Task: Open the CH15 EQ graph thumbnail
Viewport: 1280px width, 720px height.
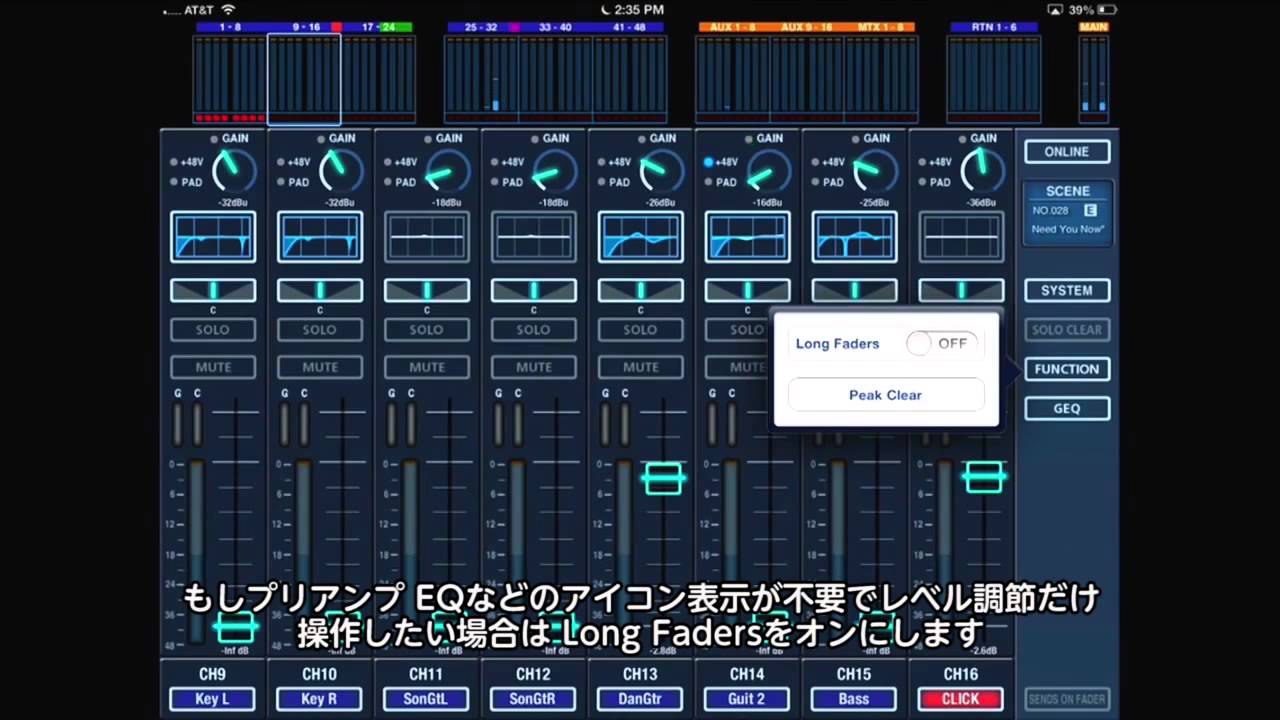Action: pos(855,237)
